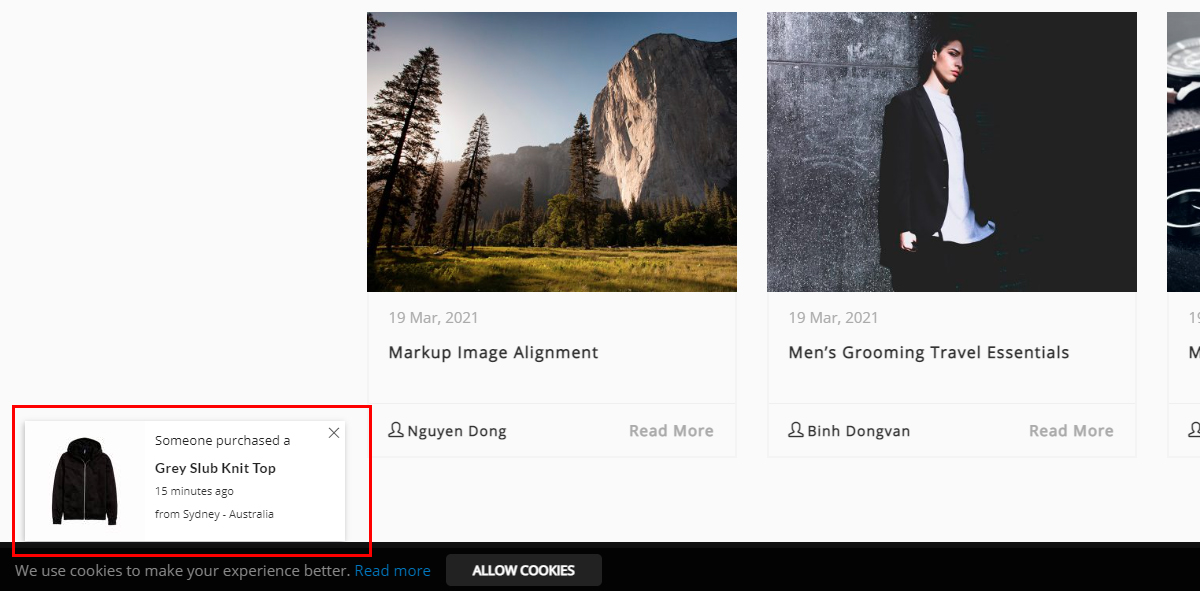Close the purchase notification popup
This screenshot has width=1200, height=591.
[334, 433]
